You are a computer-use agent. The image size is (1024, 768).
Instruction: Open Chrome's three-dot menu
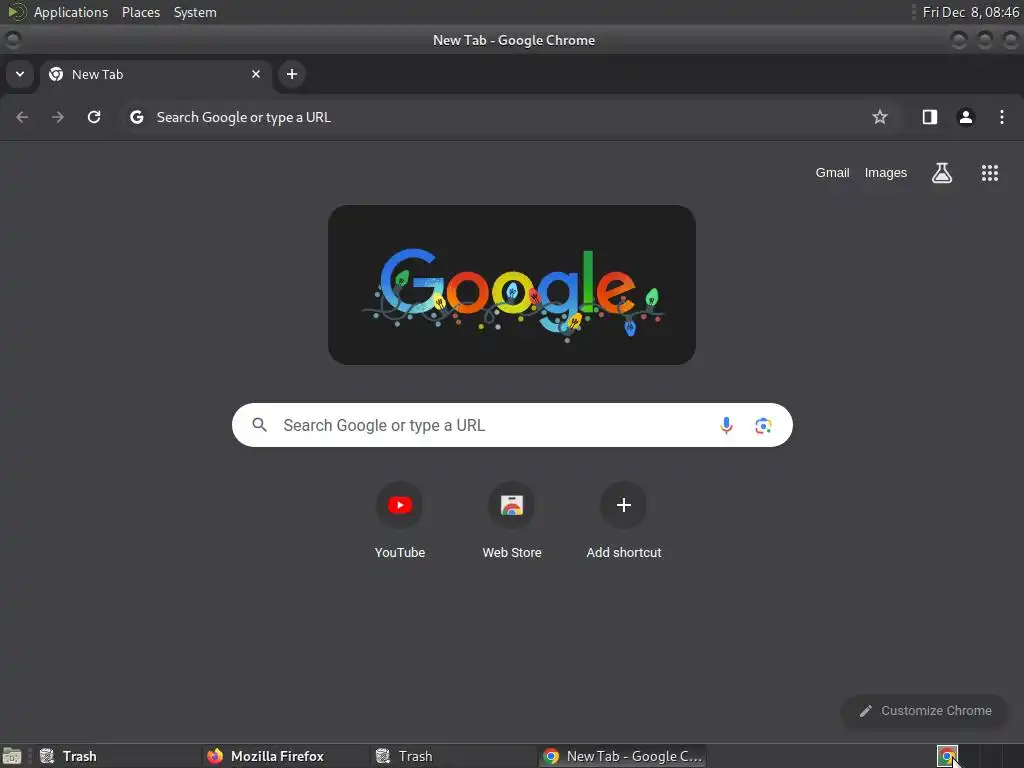(1002, 117)
